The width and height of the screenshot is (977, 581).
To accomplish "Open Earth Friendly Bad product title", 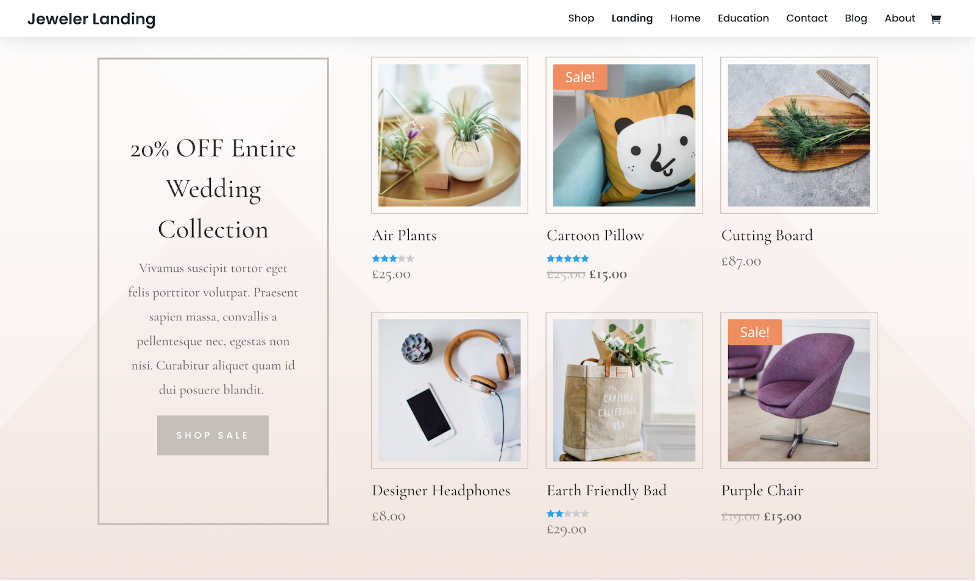I will coord(606,491).
